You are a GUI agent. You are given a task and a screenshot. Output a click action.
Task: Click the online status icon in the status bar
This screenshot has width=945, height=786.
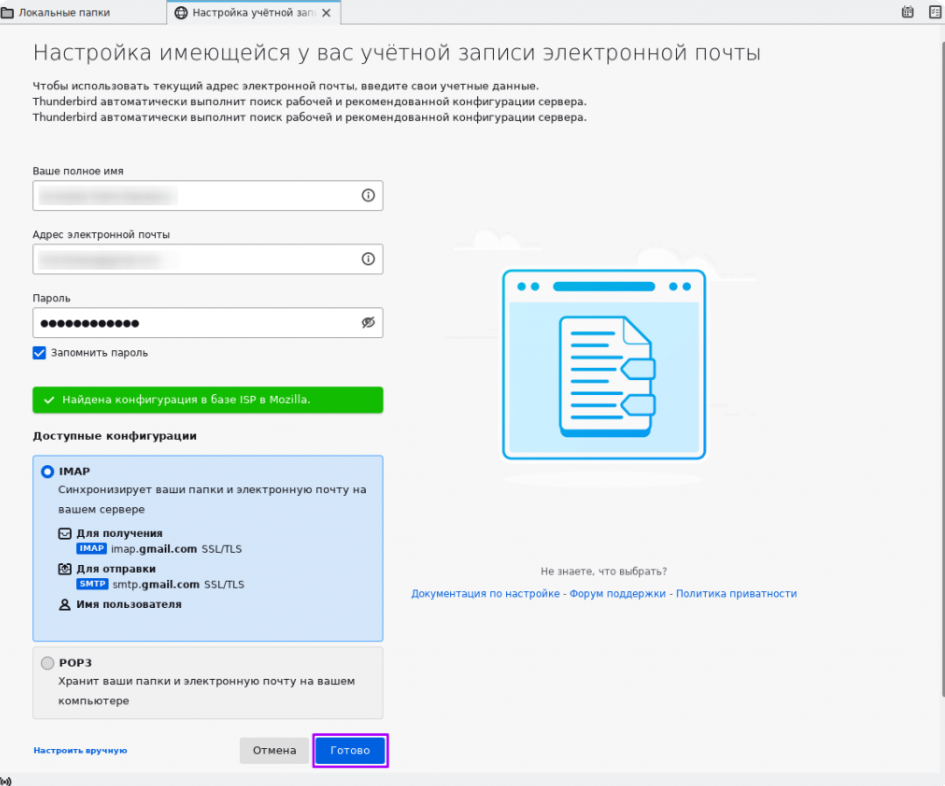click(6, 779)
